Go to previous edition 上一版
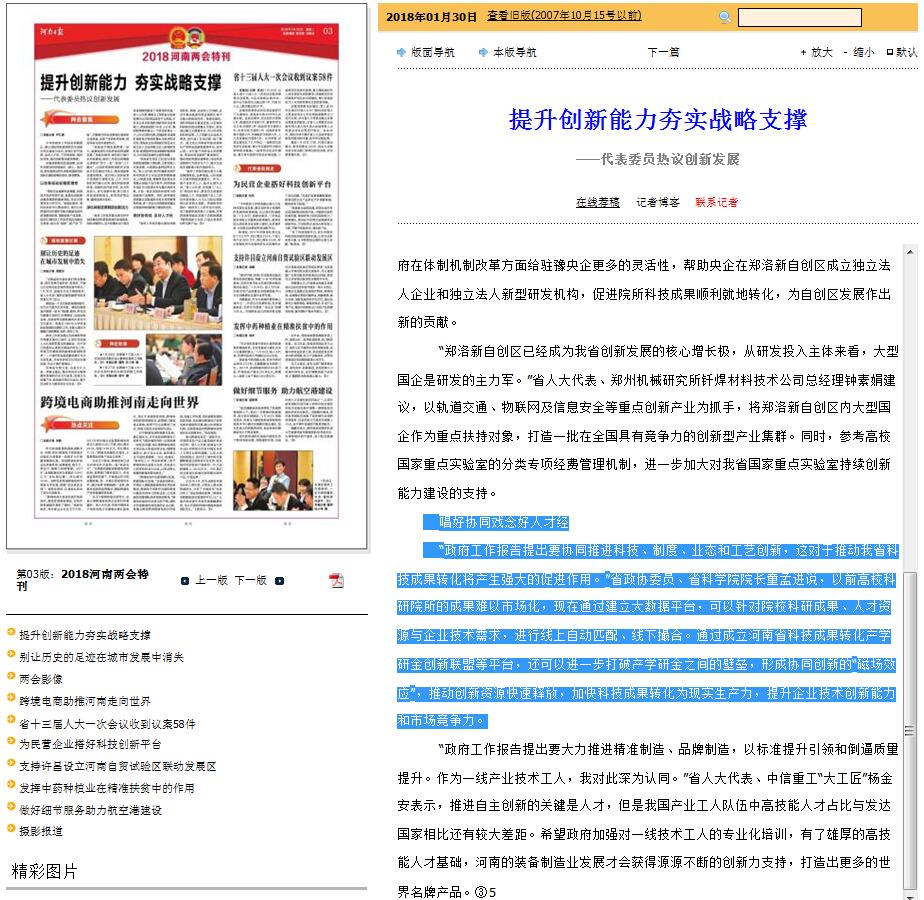 click(212, 581)
